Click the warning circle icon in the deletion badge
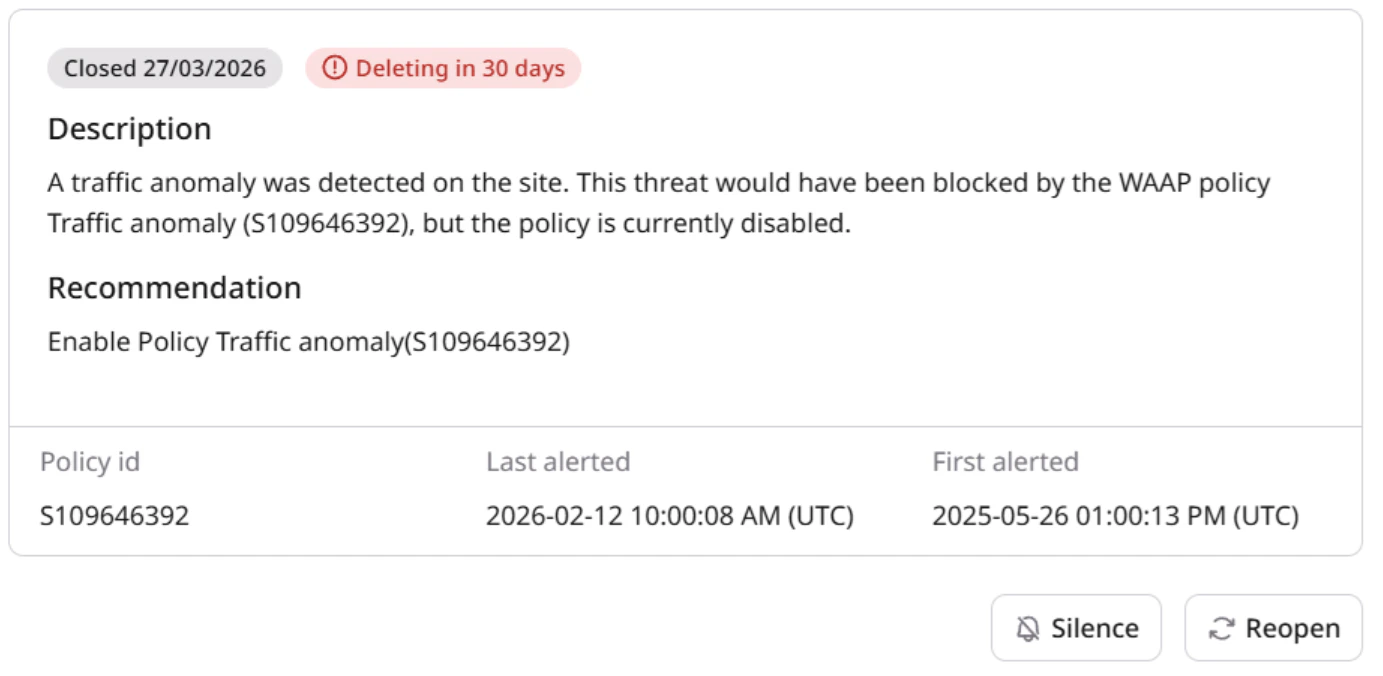The image size is (1383, 676). (335, 68)
